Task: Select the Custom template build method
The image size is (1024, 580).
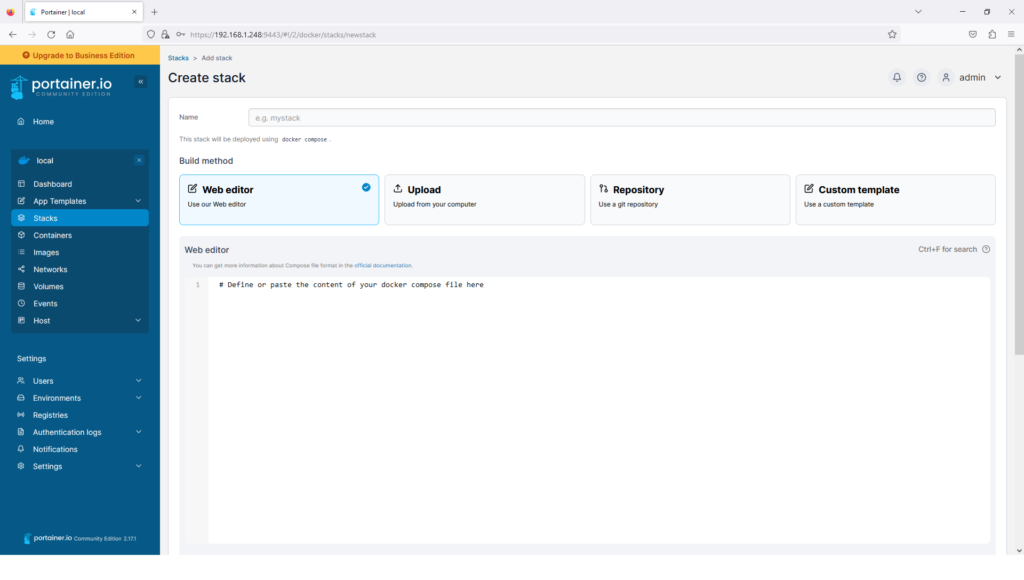Action: (894, 199)
